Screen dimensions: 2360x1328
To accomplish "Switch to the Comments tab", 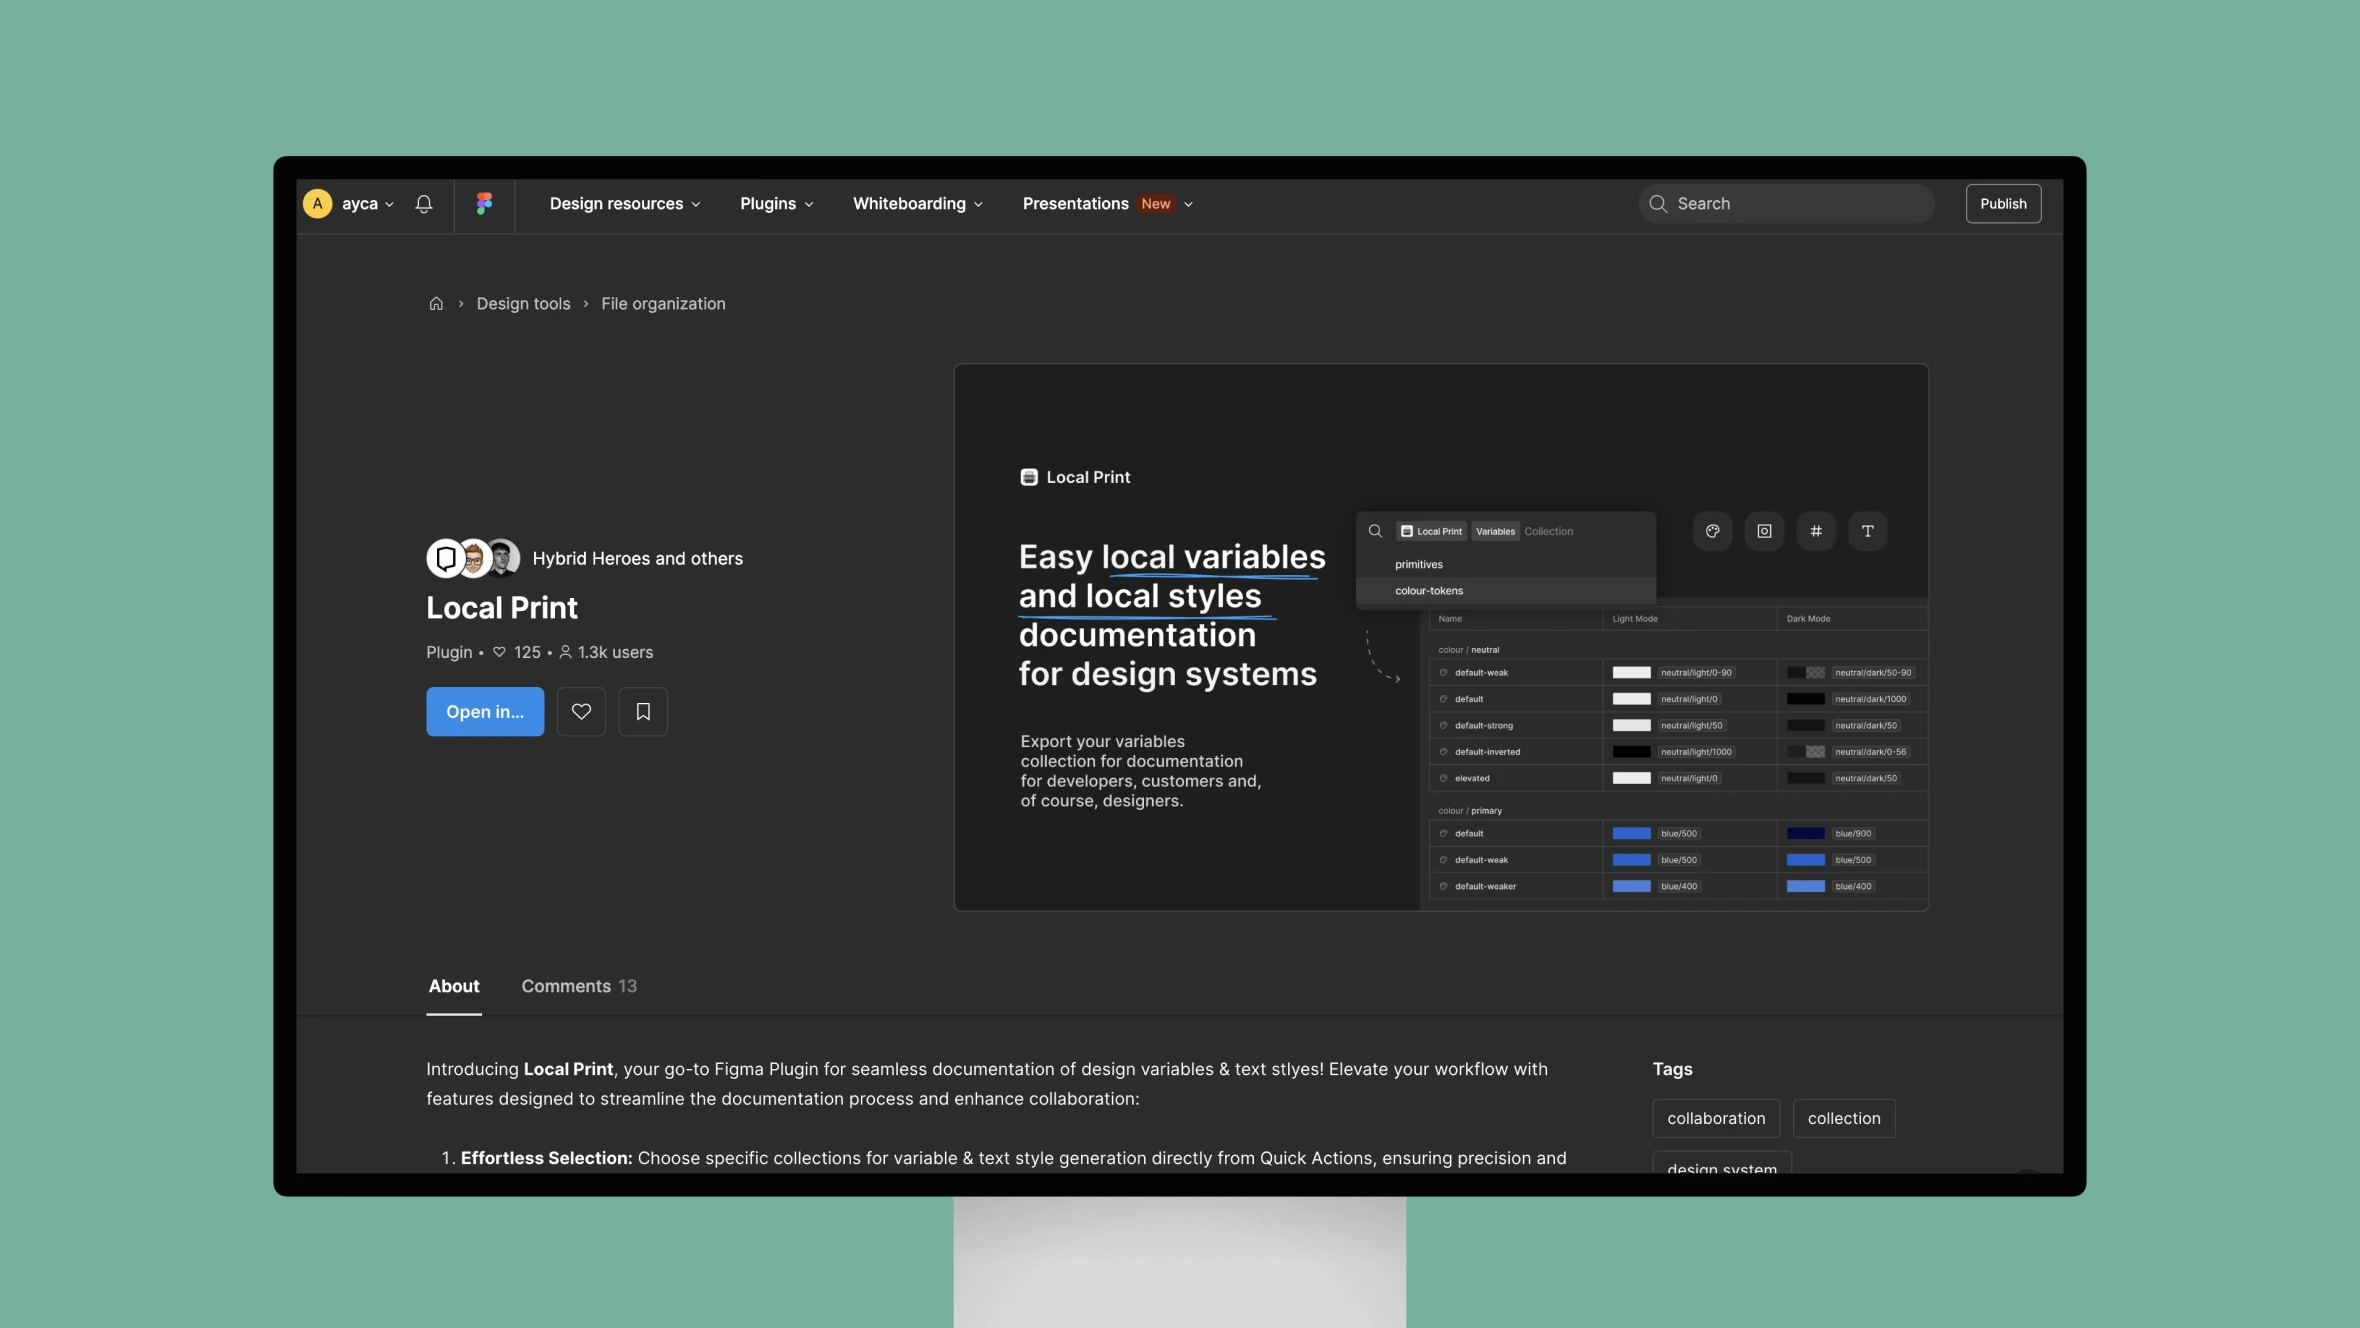I will 579,987.
